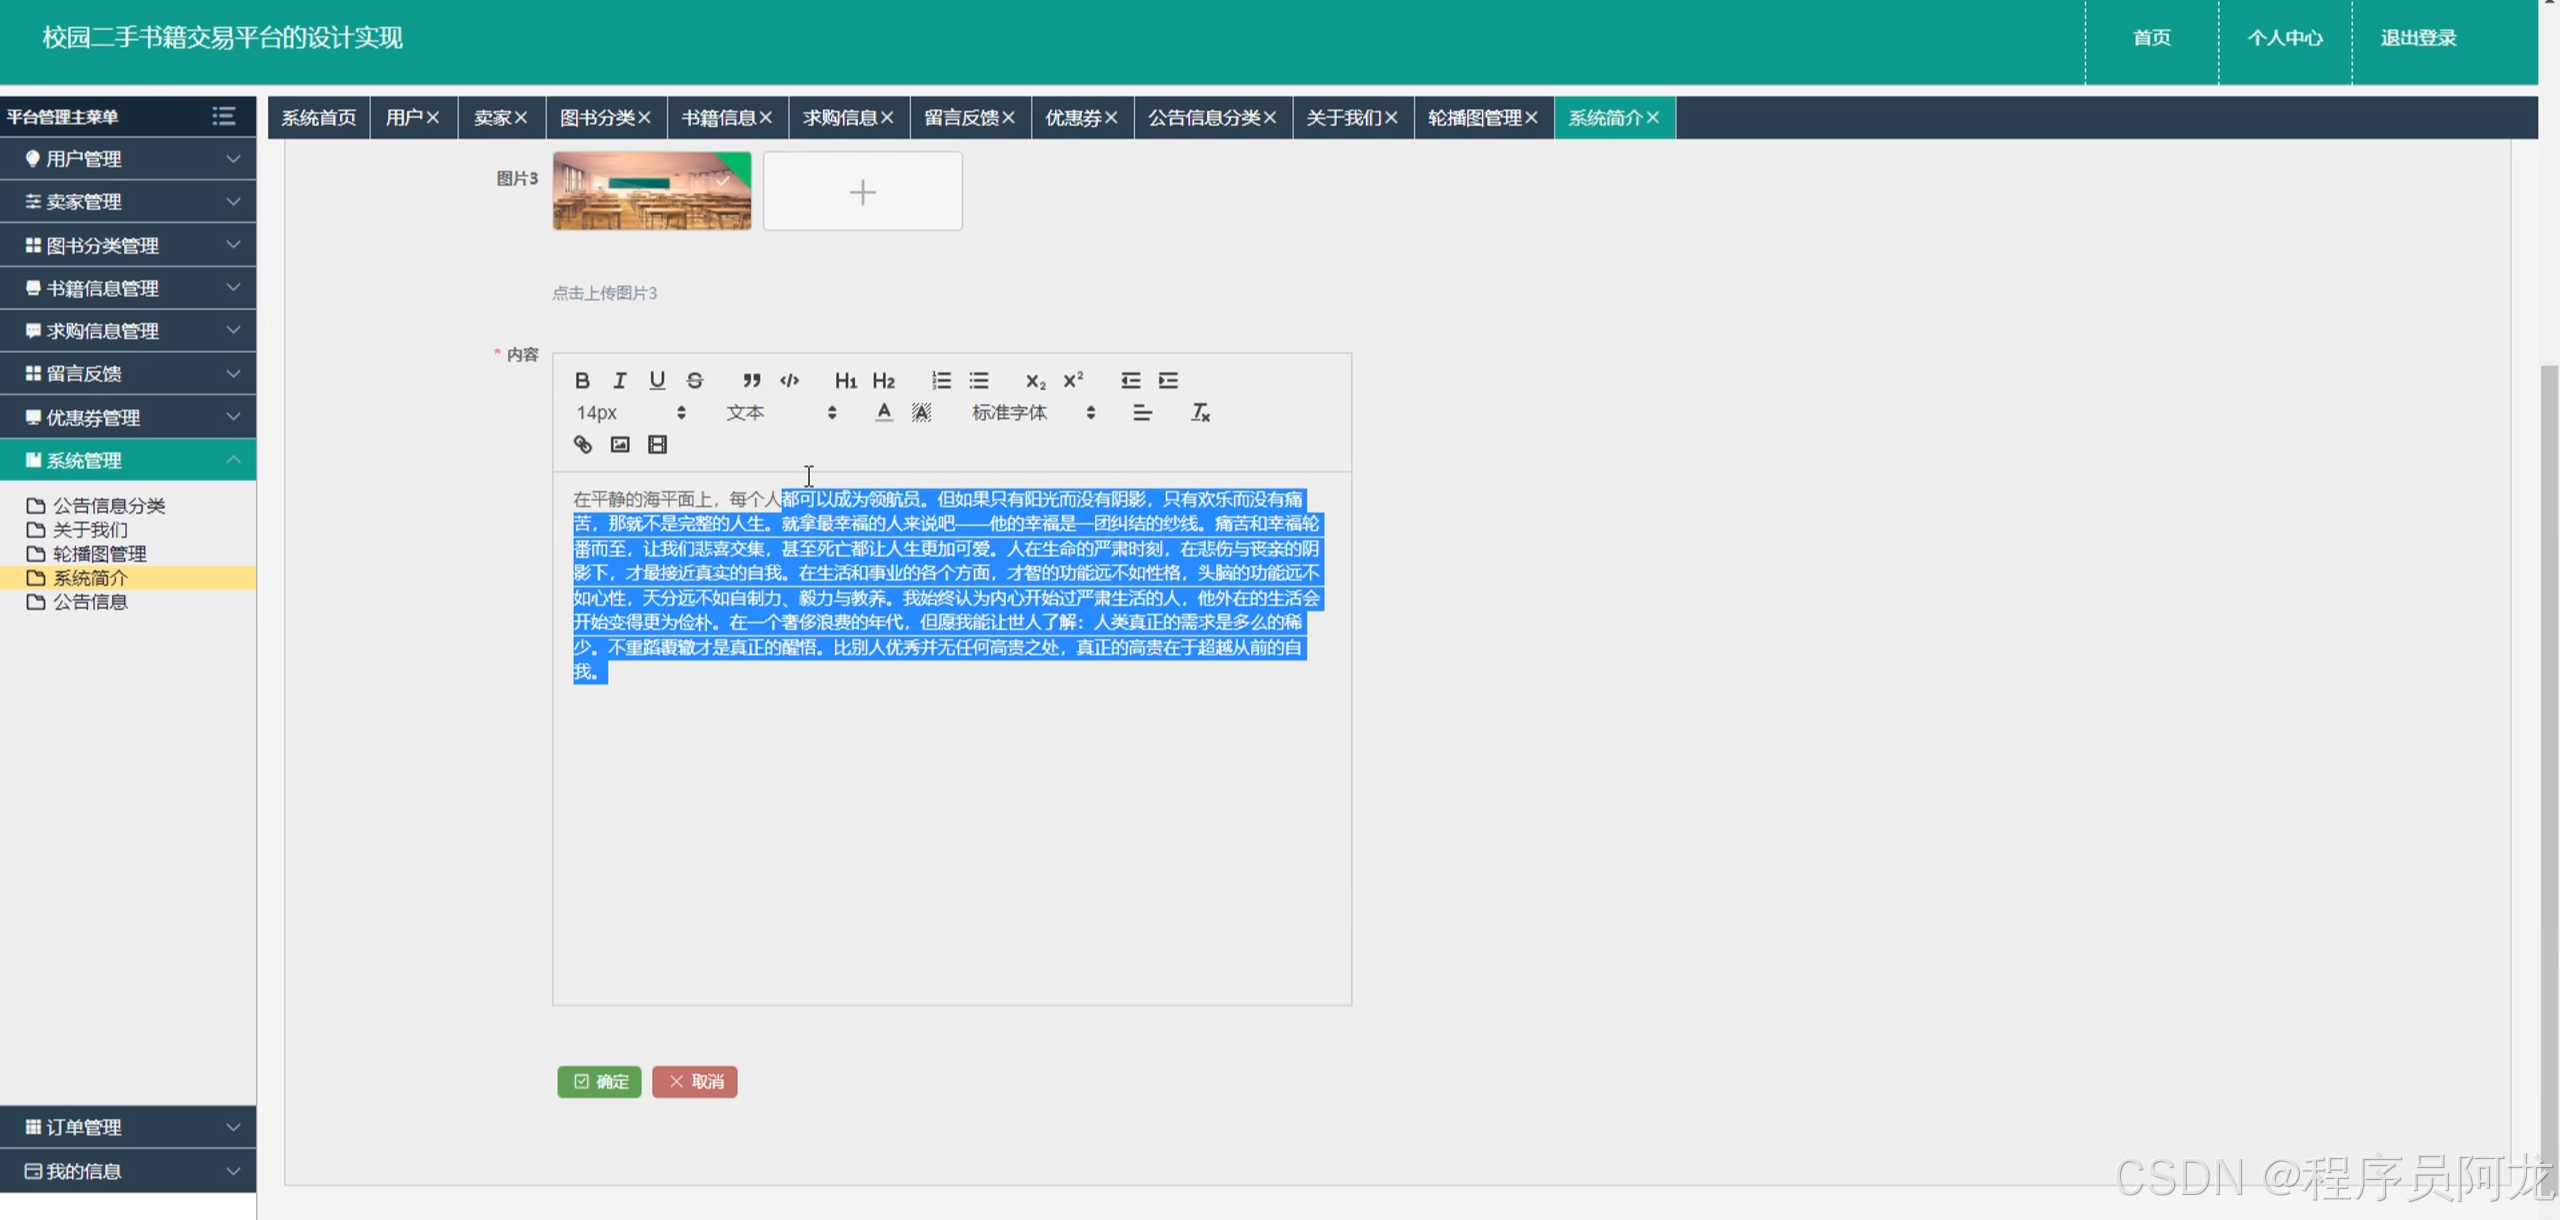Click the insert video icon
The height and width of the screenshot is (1220, 2560).
click(x=657, y=444)
